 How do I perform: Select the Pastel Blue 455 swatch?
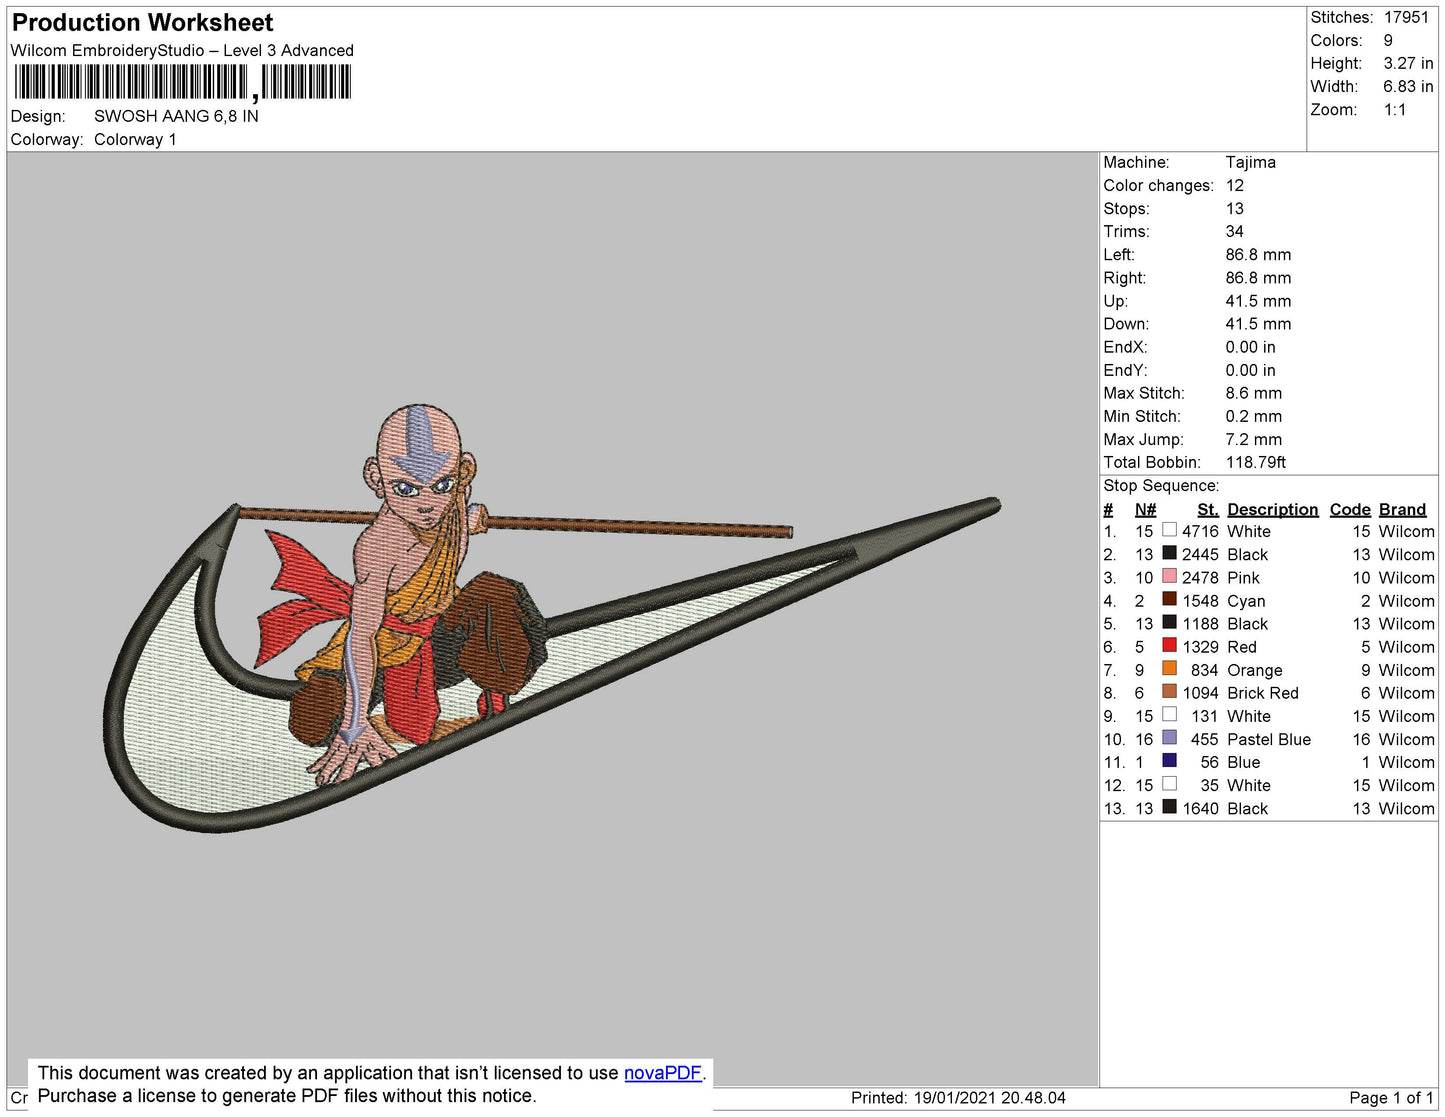[1169, 738]
